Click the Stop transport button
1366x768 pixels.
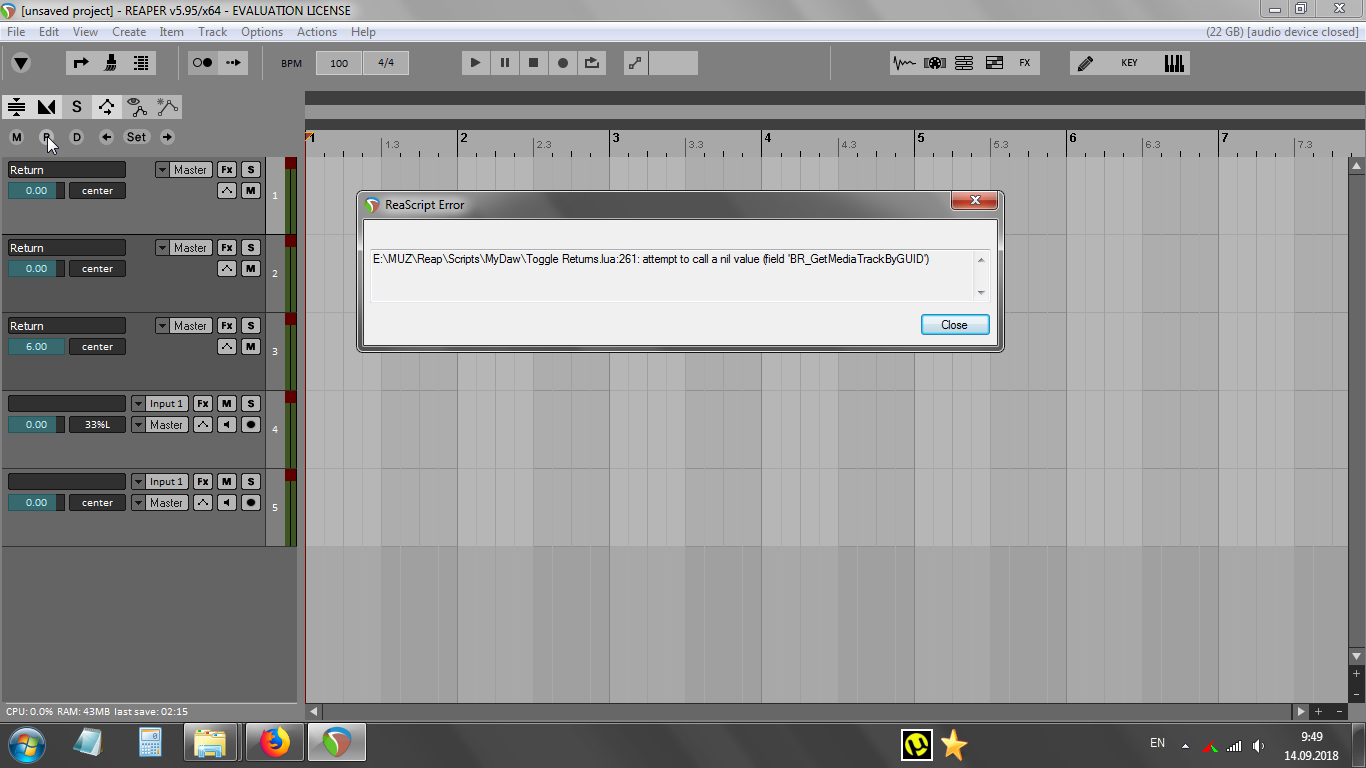click(x=534, y=63)
